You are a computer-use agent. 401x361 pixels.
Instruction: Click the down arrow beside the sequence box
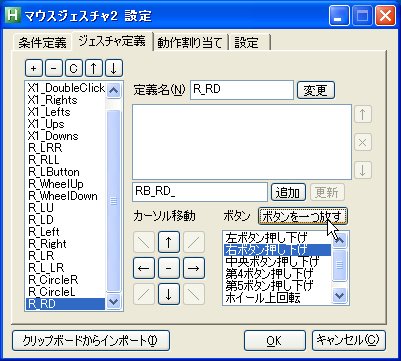click(363, 170)
